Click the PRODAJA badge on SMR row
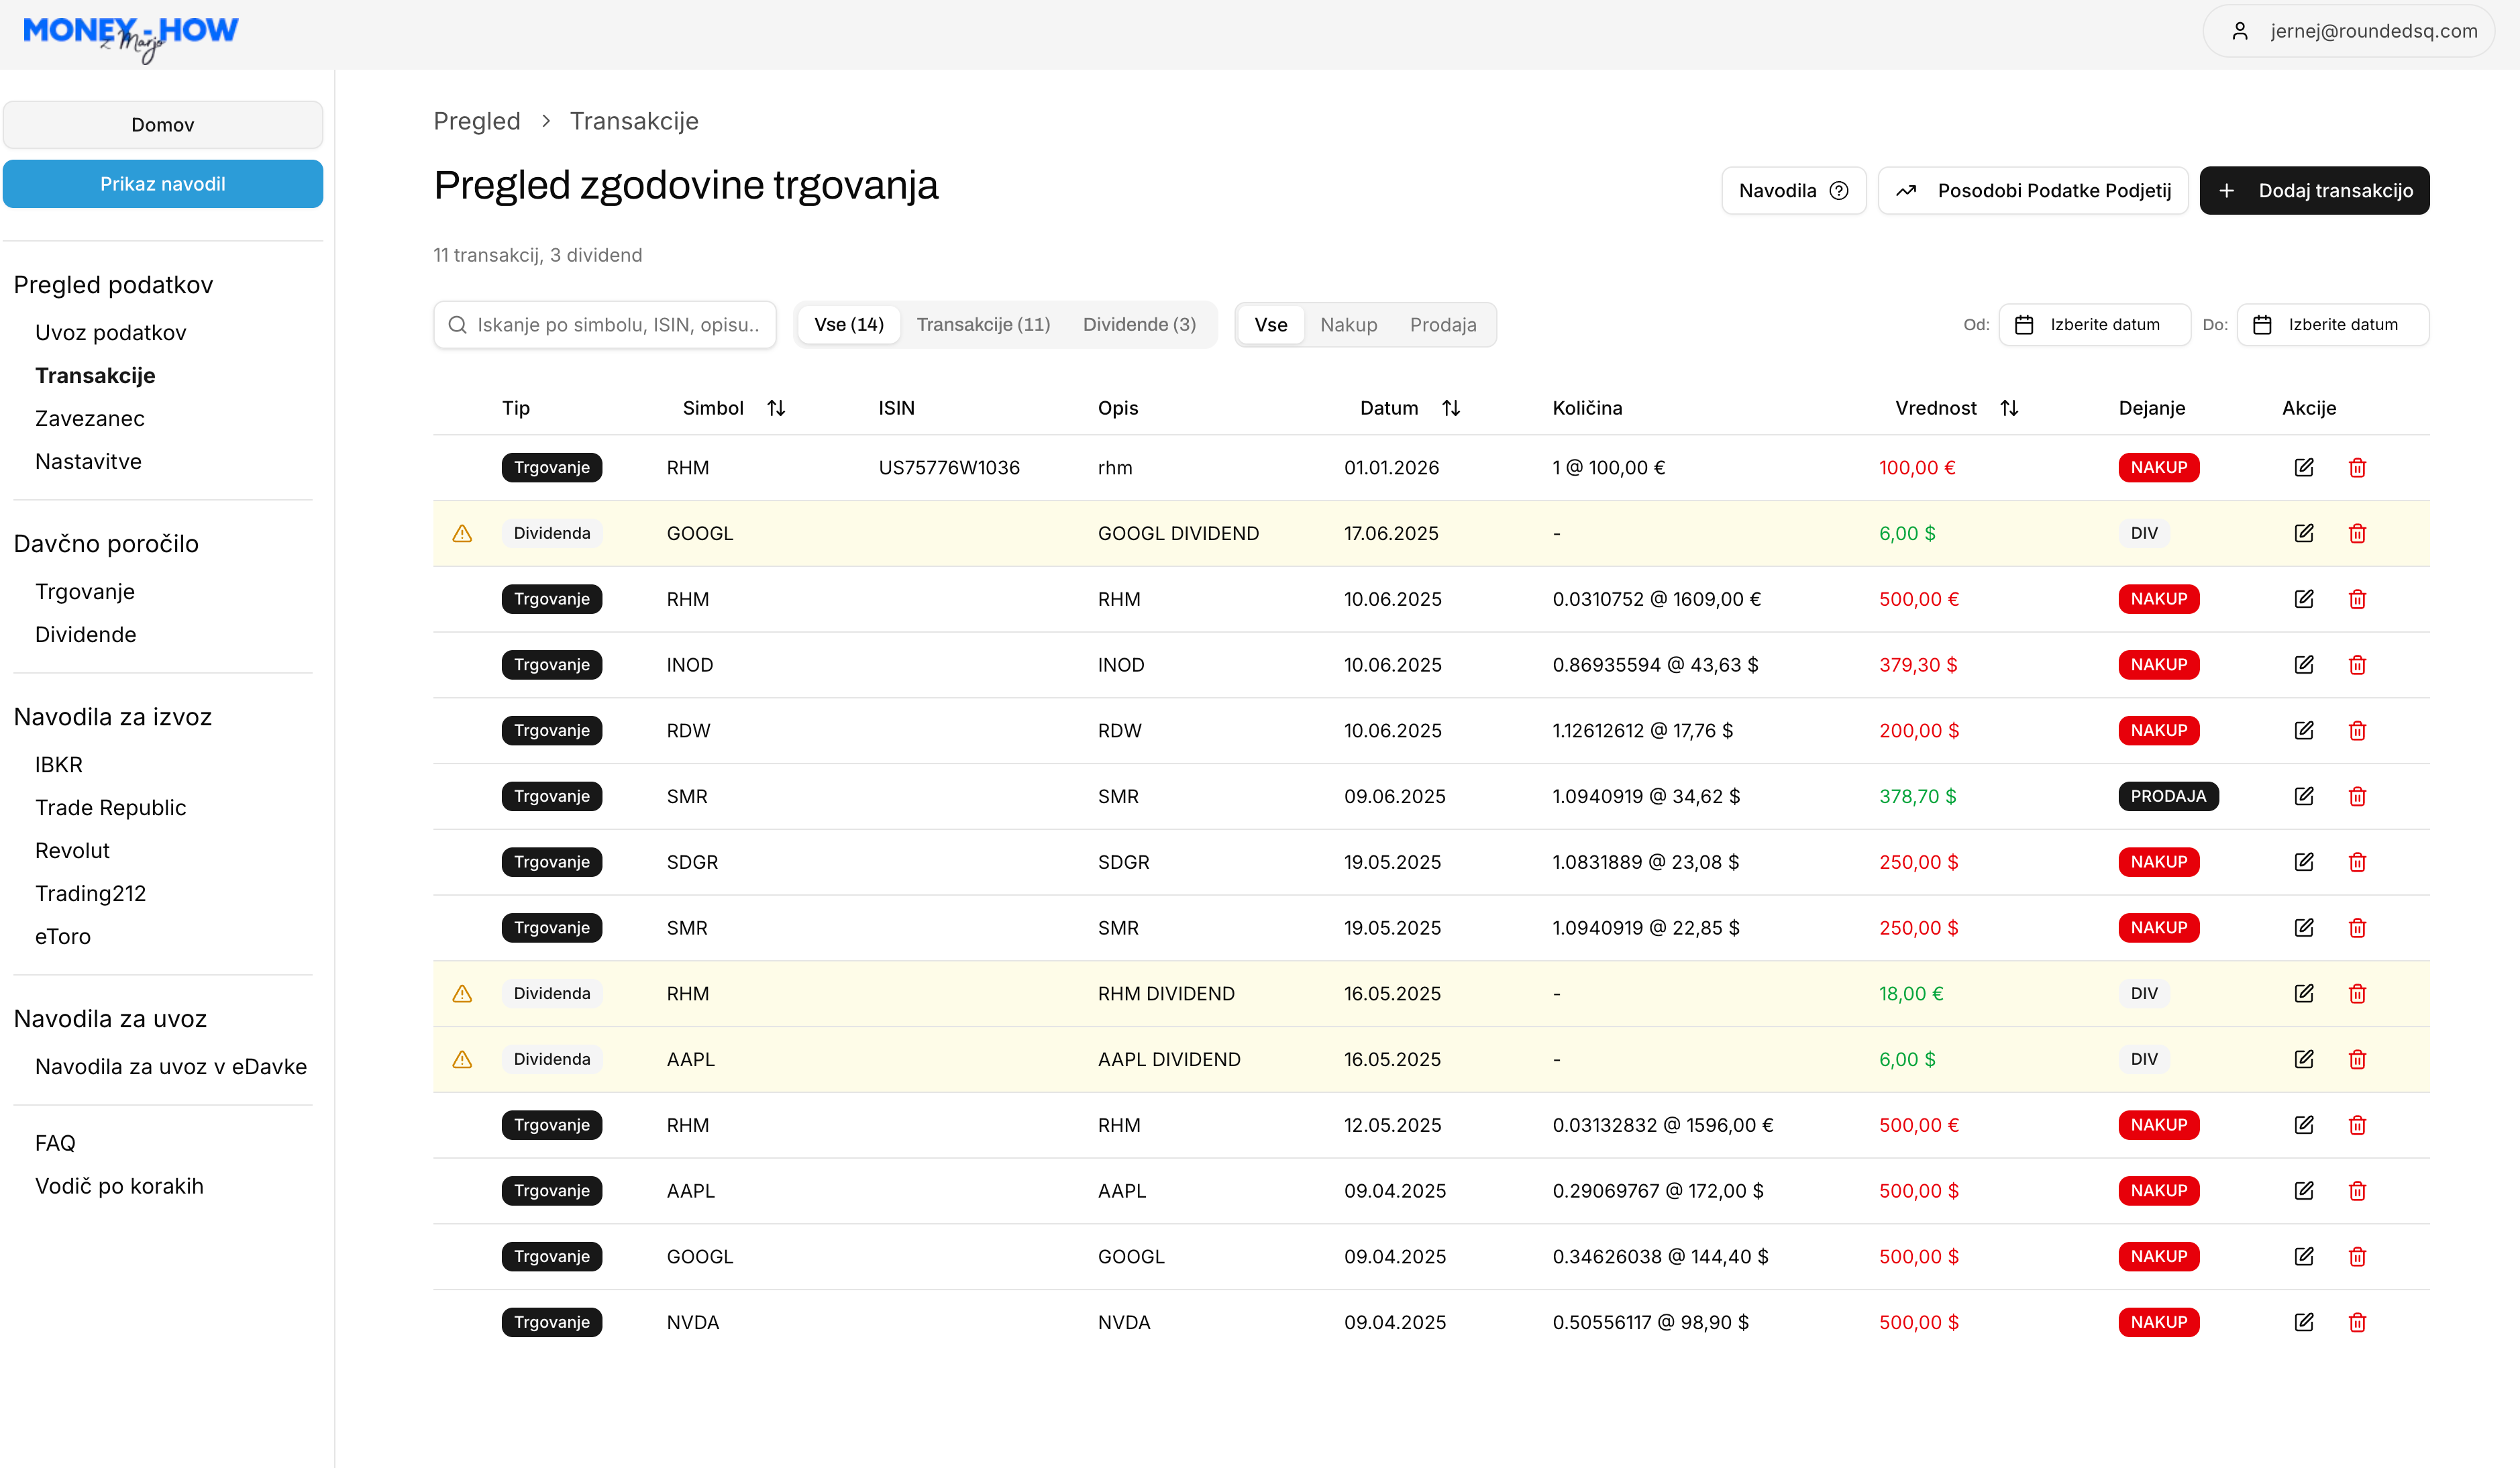Screen dimensions: 2520x1468 tap(2168, 796)
